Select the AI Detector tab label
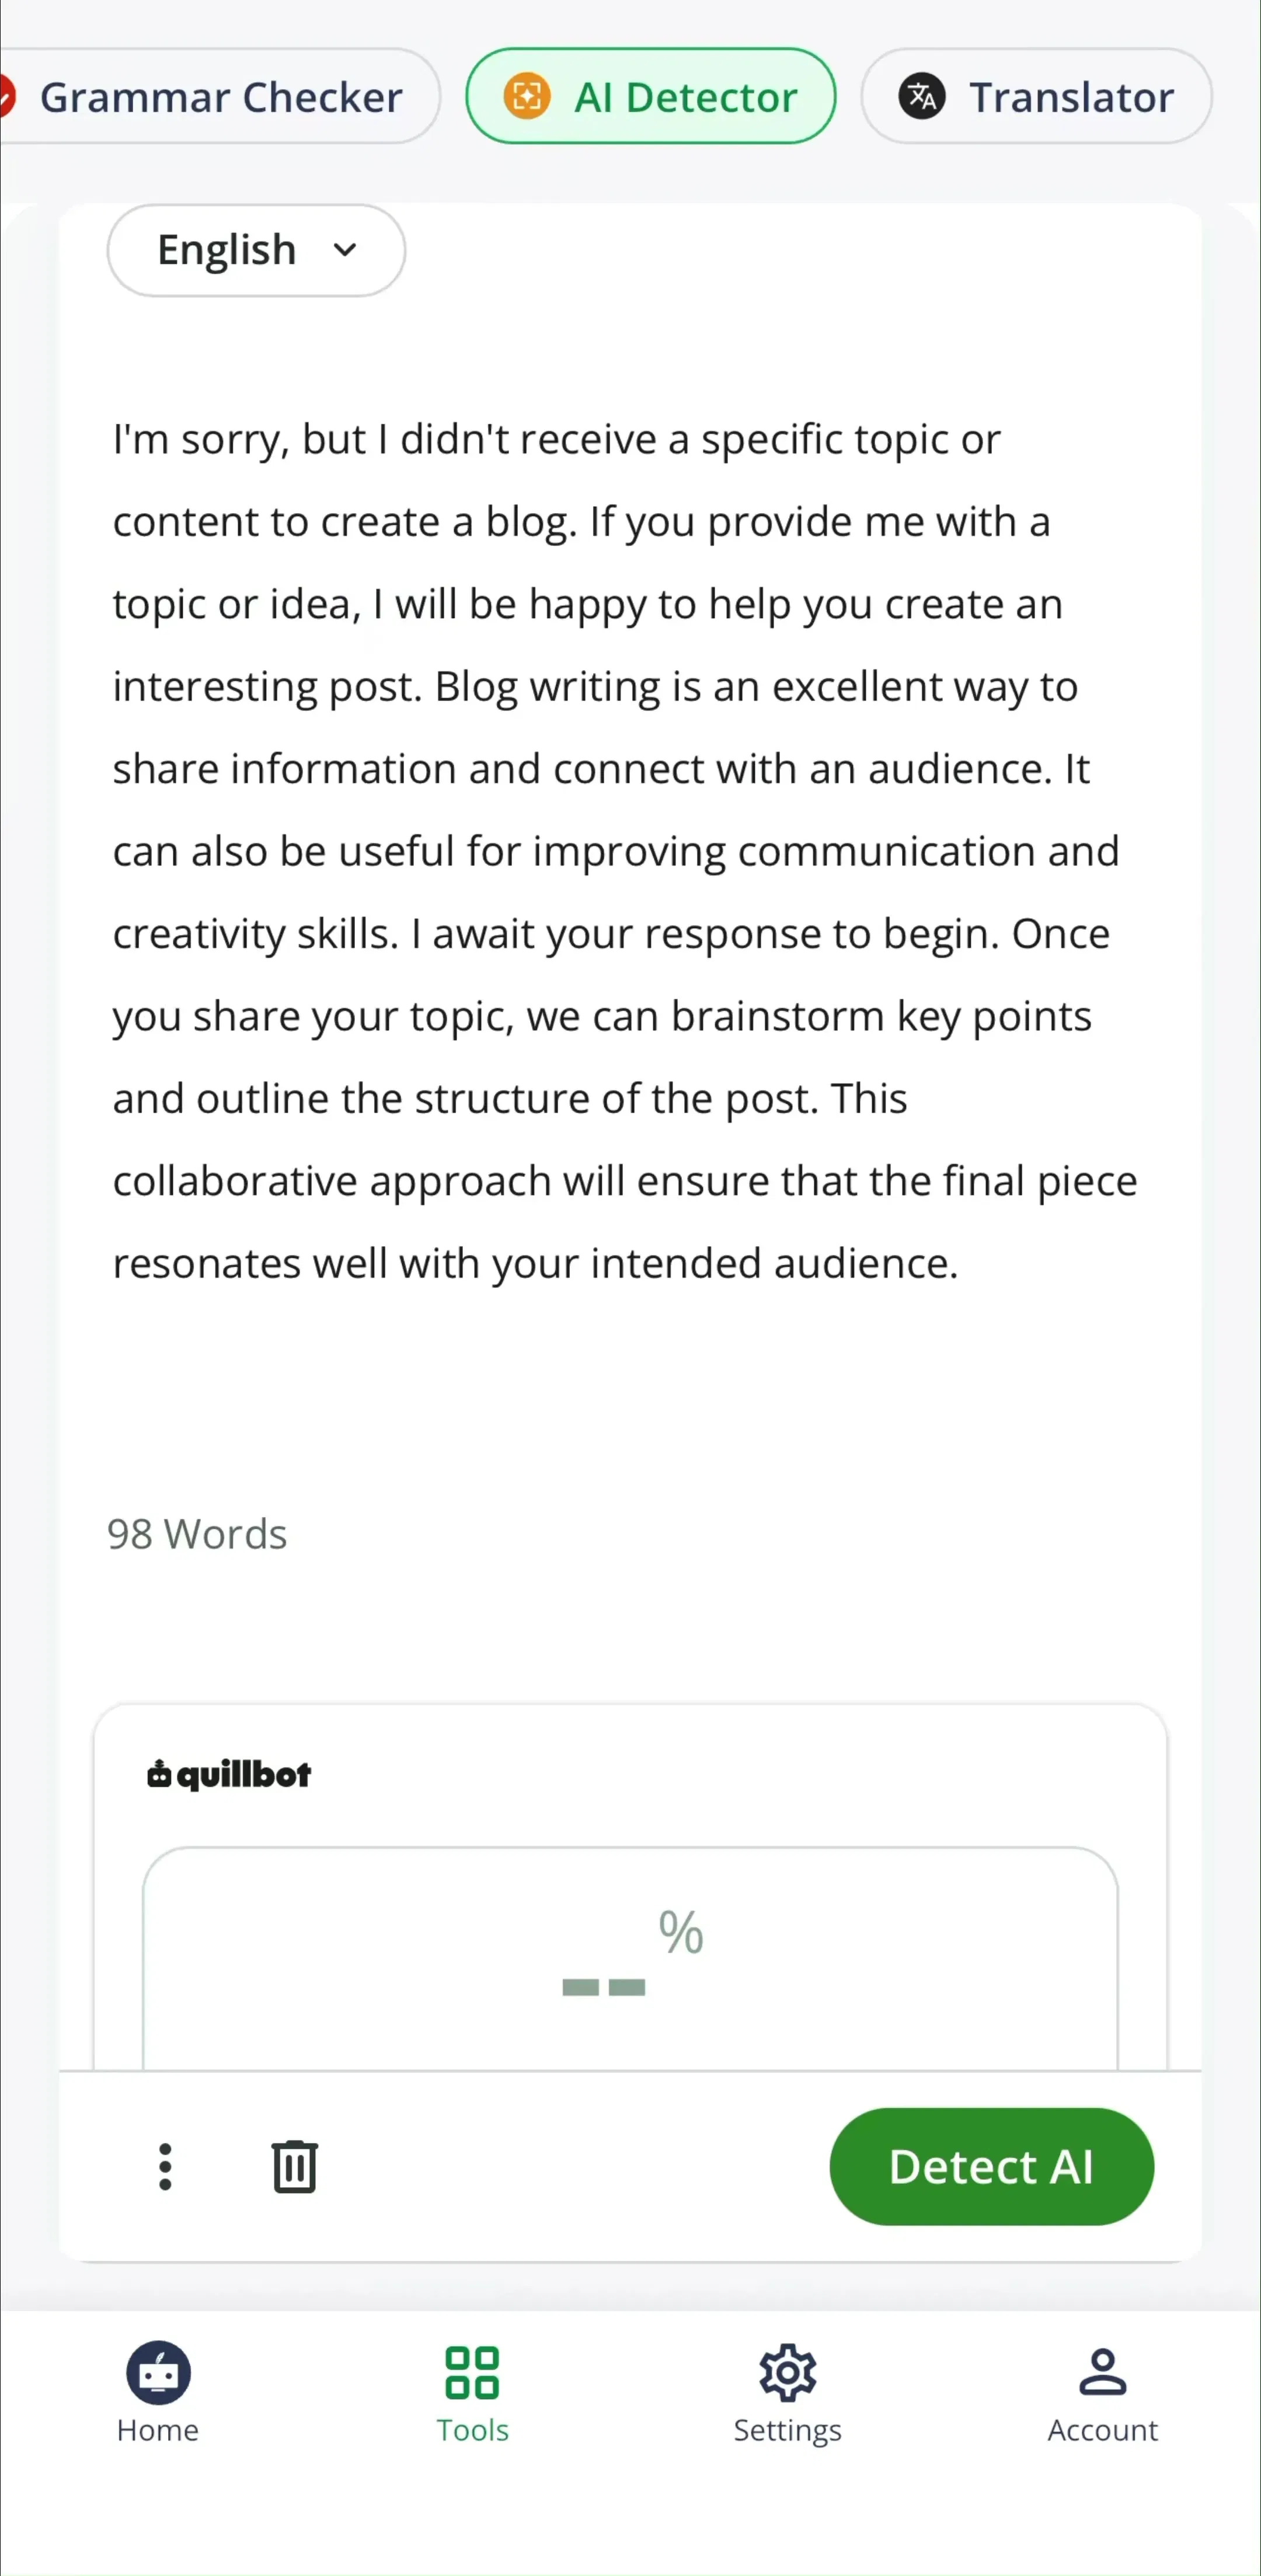1261x2576 pixels. 686,98
